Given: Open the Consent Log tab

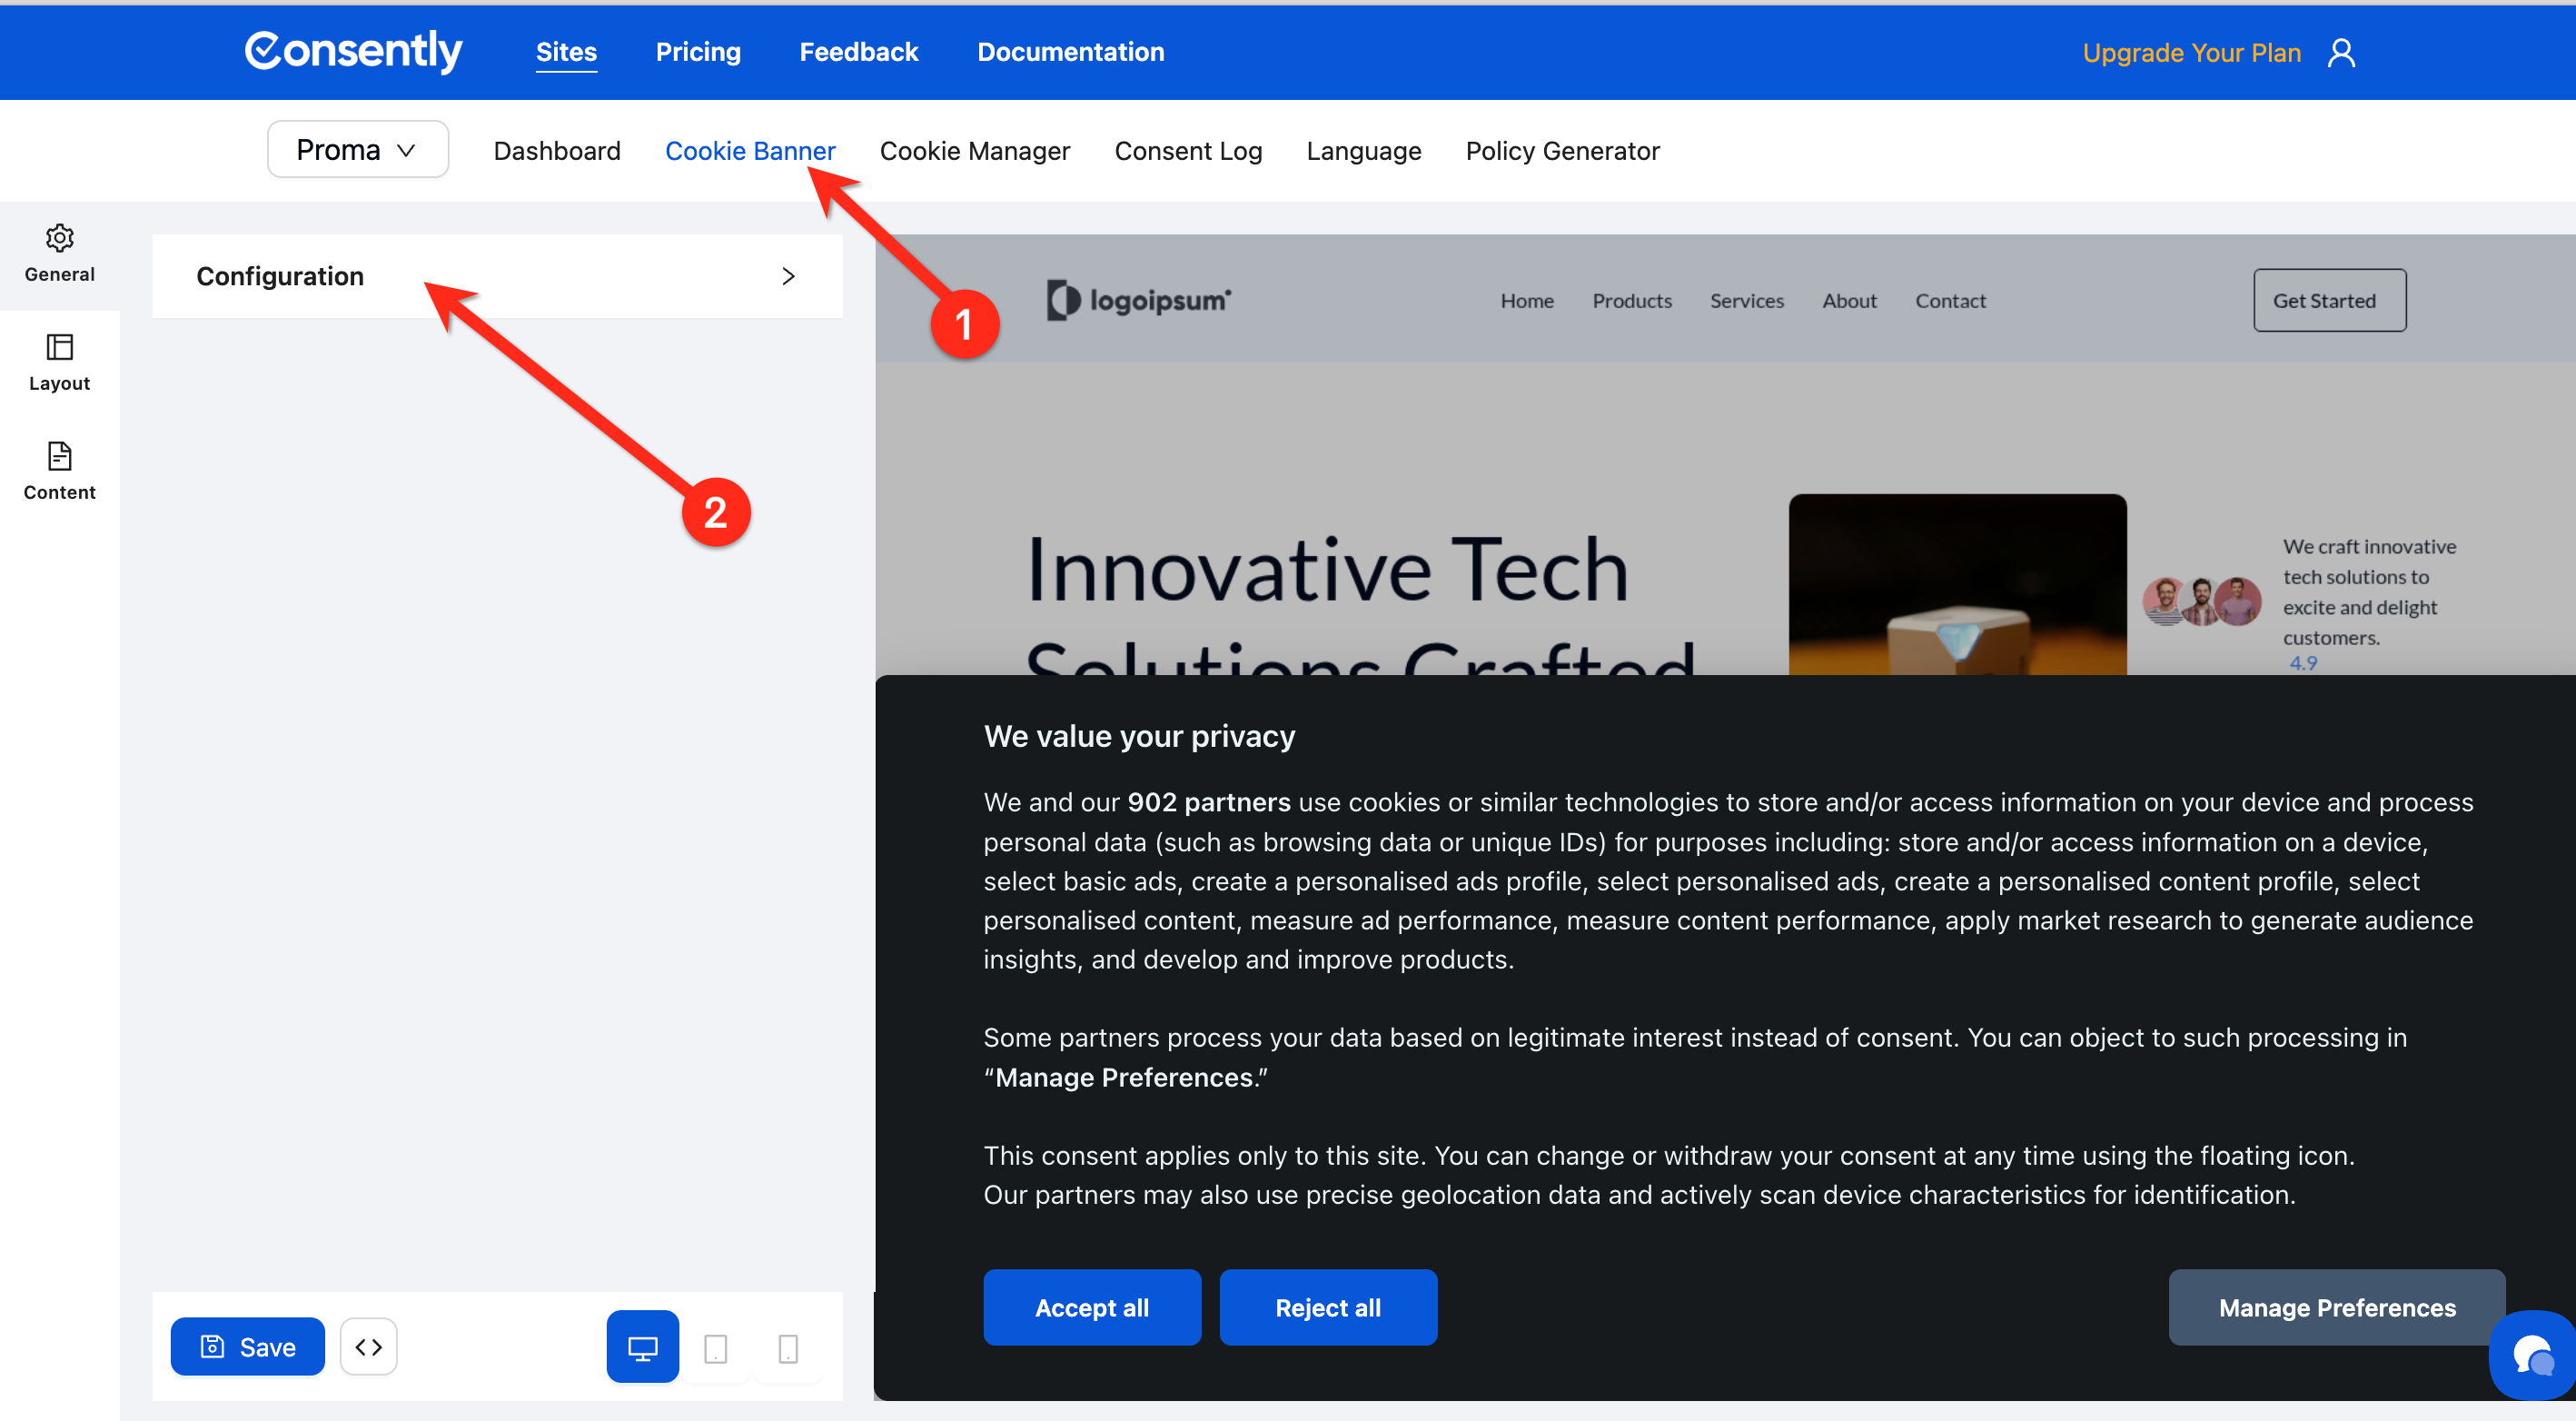Looking at the screenshot, I should (x=1187, y=151).
